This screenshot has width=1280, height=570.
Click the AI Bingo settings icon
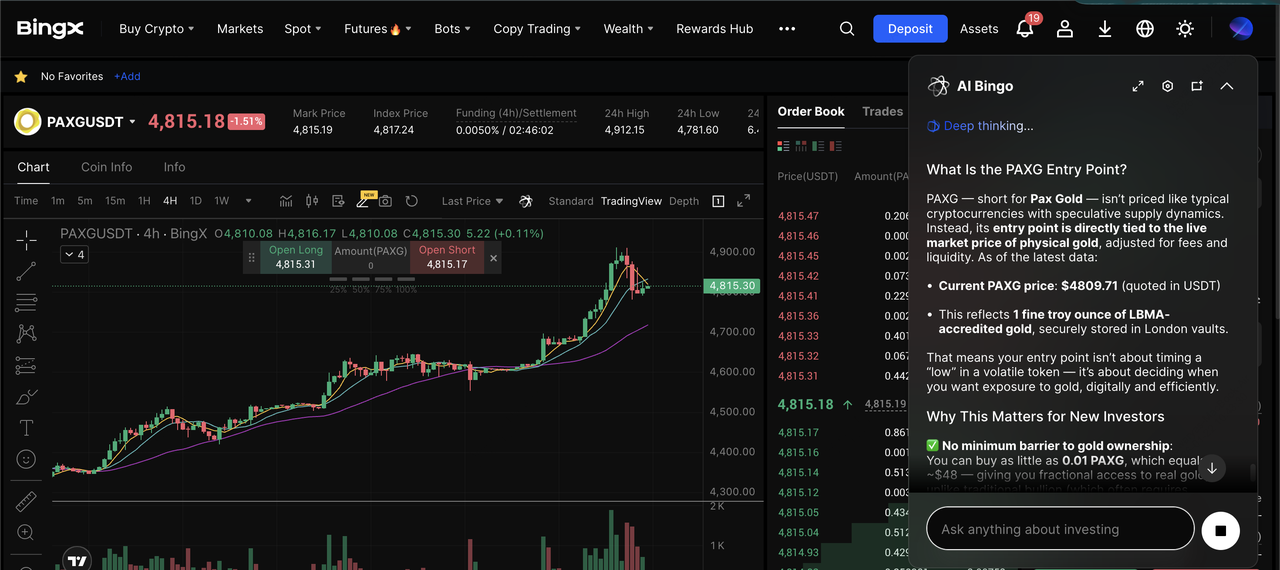point(1167,86)
